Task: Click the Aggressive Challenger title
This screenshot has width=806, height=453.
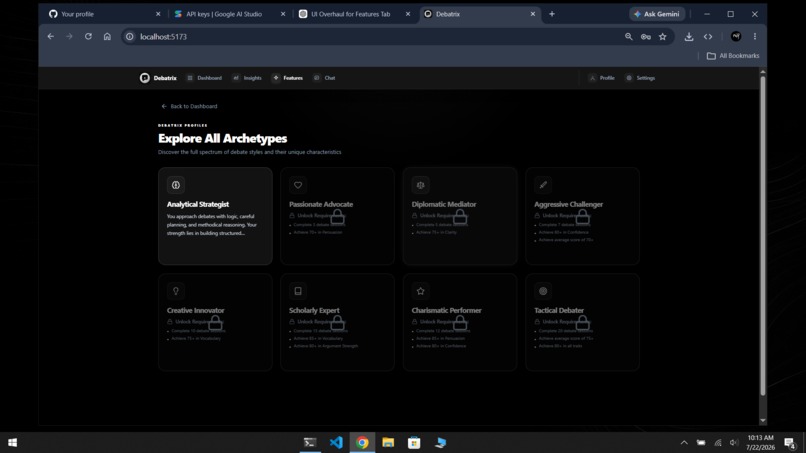Action: point(568,204)
